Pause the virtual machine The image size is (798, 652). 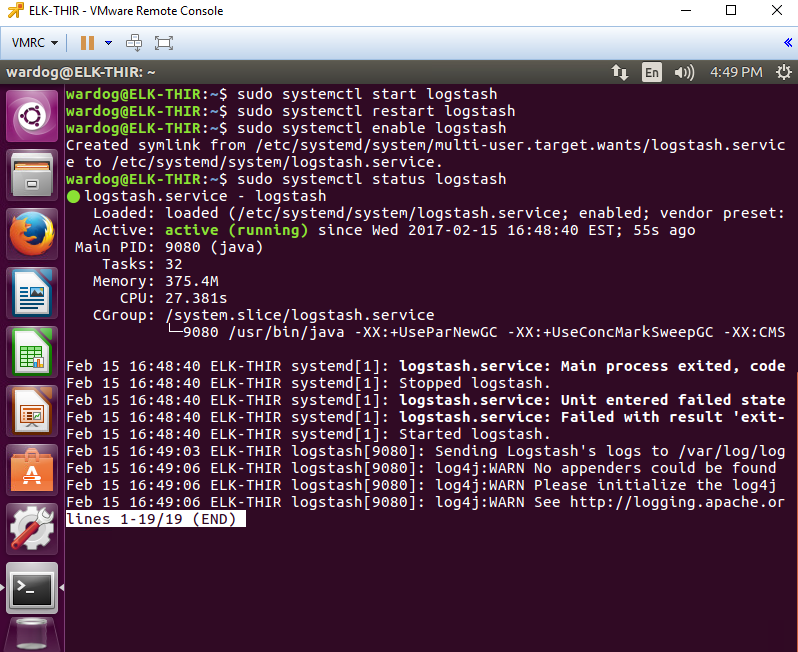point(88,43)
